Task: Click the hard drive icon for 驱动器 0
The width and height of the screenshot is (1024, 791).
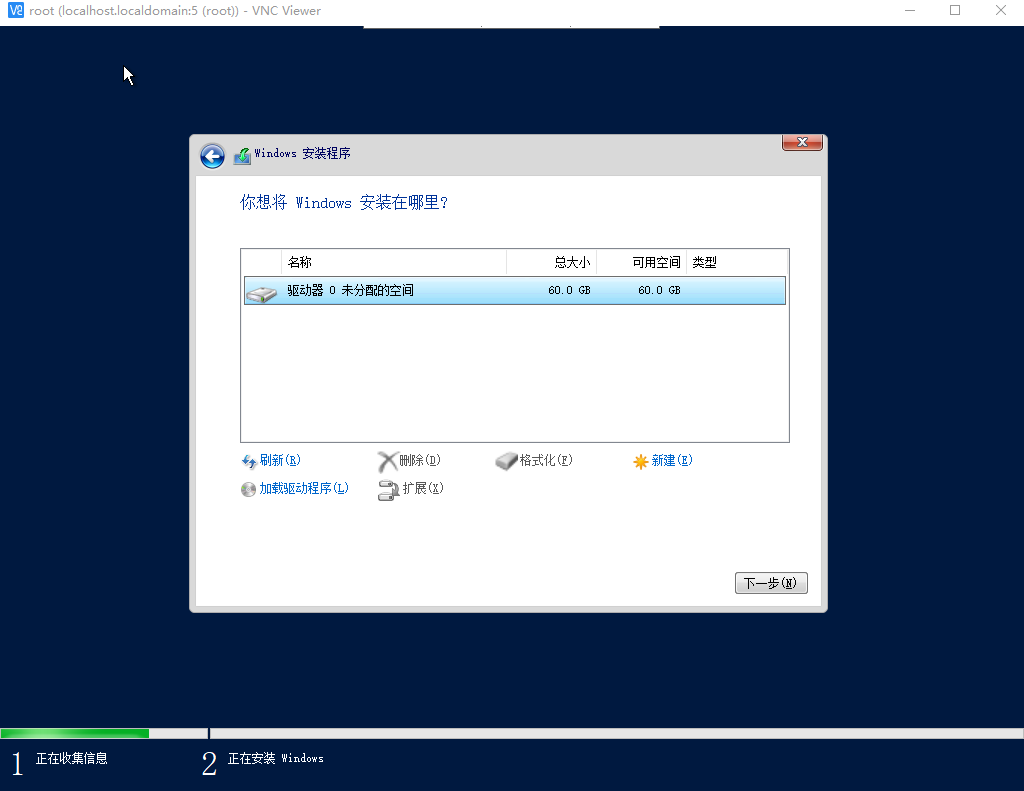Action: pyautogui.click(x=262, y=294)
